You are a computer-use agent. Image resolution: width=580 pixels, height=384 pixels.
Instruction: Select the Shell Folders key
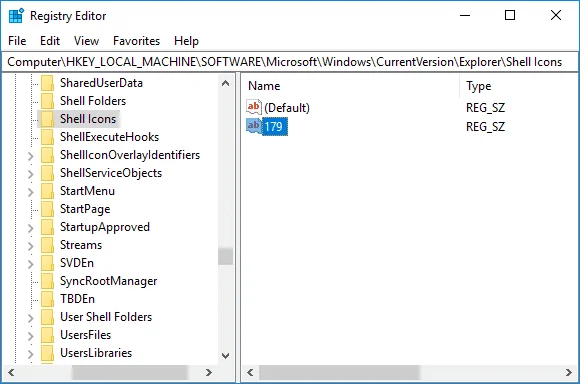(93, 101)
